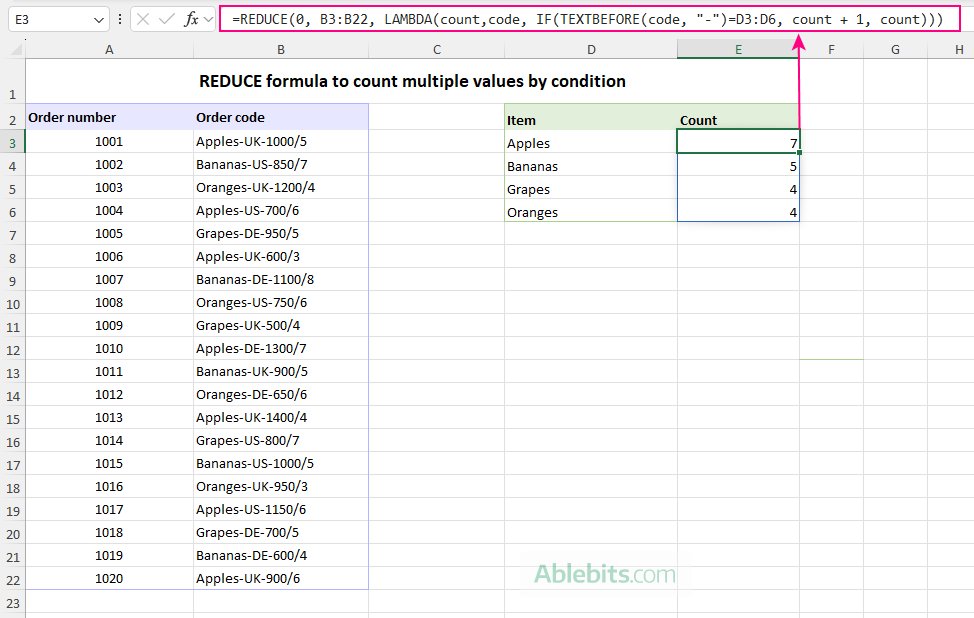Select column F header
Image resolution: width=974 pixels, height=618 pixels.
click(x=831, y=50)
